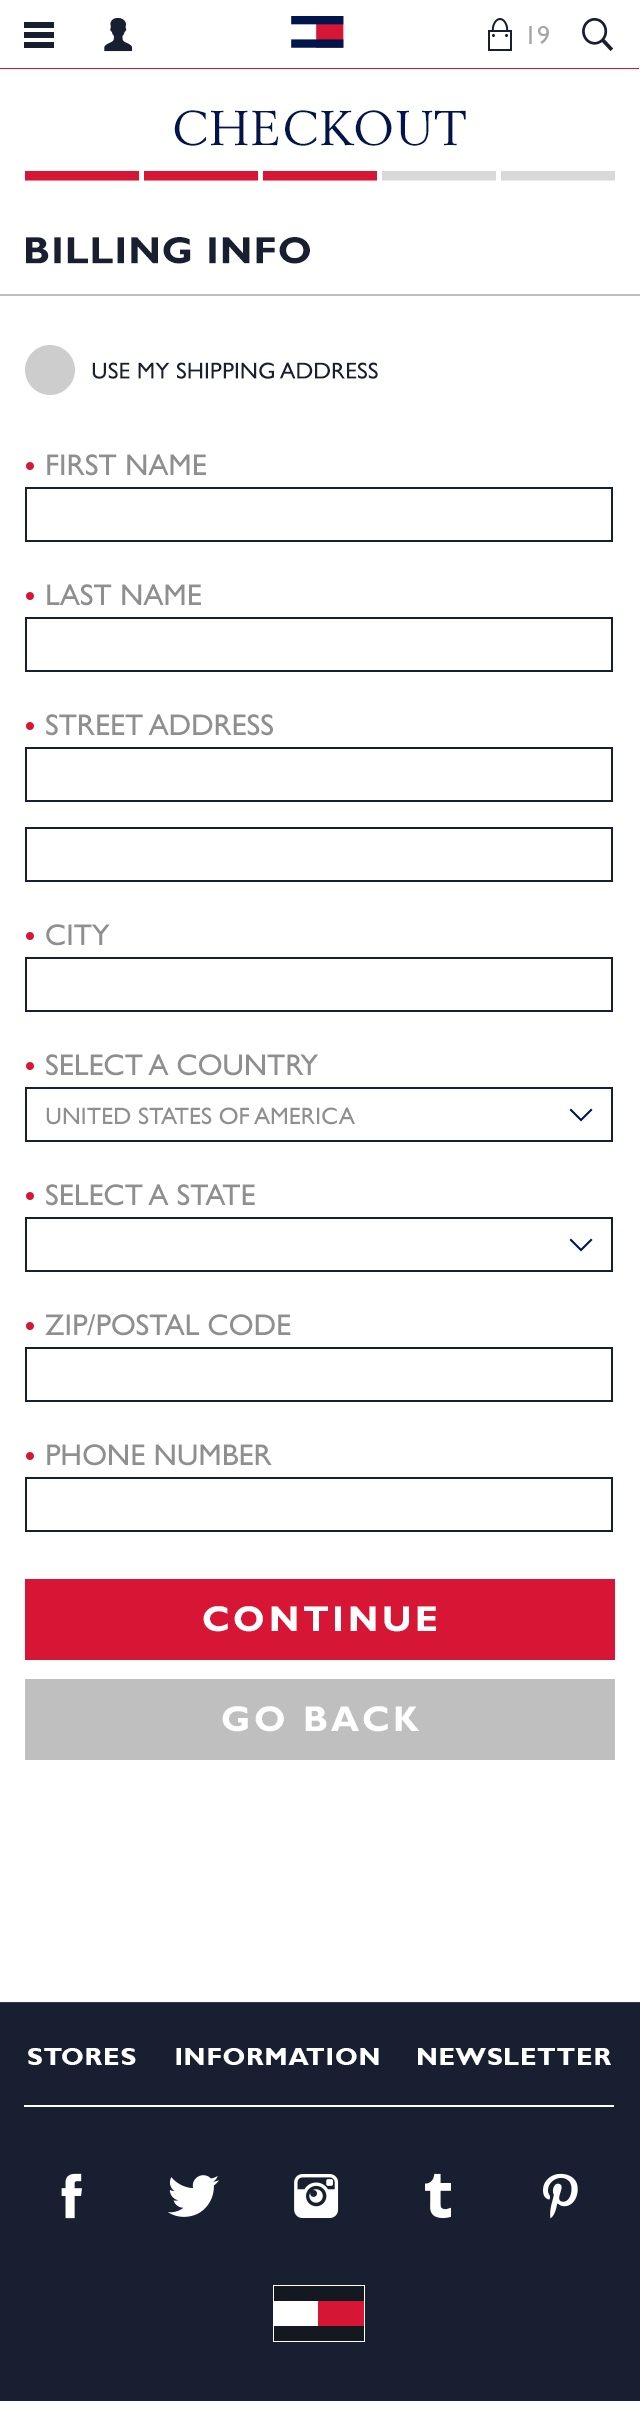Open the shopping bag icon
The height and width of the screenshot is (2409, 640).
point(500,35)
